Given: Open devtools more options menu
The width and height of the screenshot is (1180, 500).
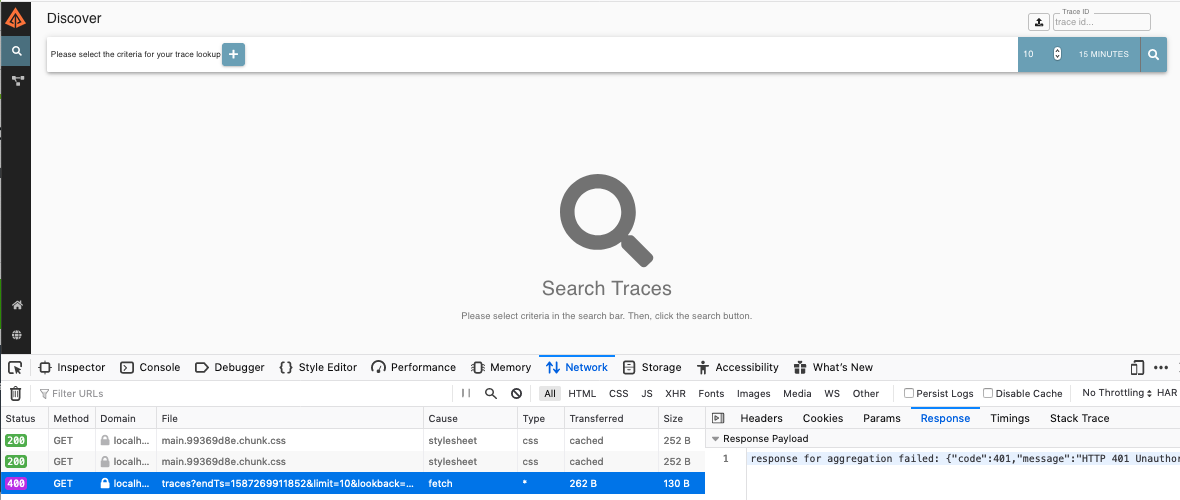Looking at the screenshot, I should pyautogui.click(x=1160, y=367).
